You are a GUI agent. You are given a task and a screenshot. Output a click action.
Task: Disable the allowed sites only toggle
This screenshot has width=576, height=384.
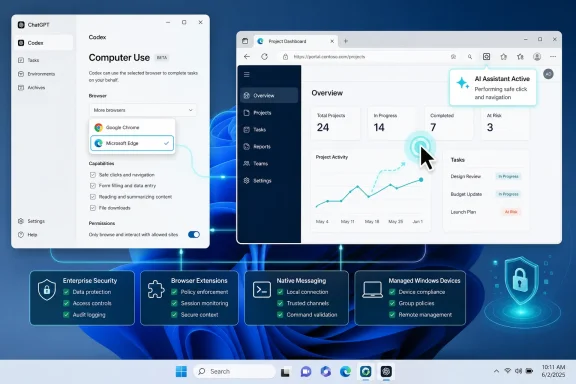tap(194, 234)
